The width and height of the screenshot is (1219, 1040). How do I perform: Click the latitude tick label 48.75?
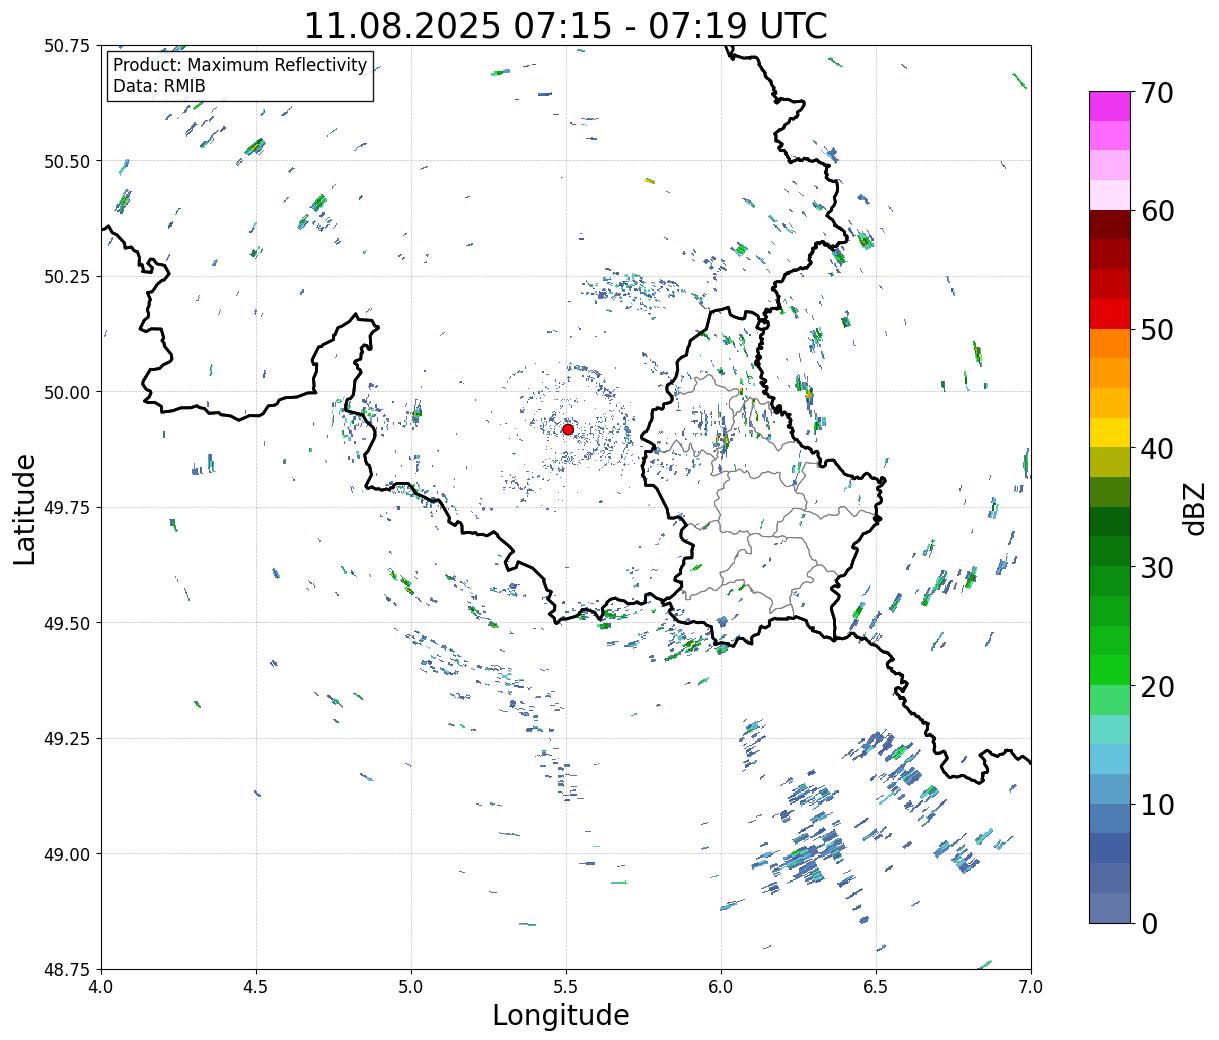67,969
